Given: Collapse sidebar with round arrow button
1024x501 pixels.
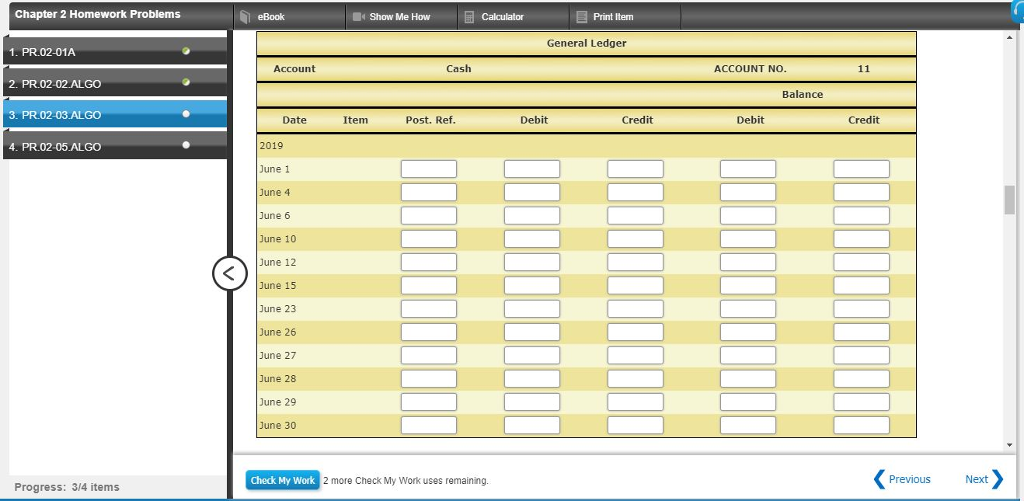Looking at the screenshot, I should pyautogui.click(x=230, y=274).
